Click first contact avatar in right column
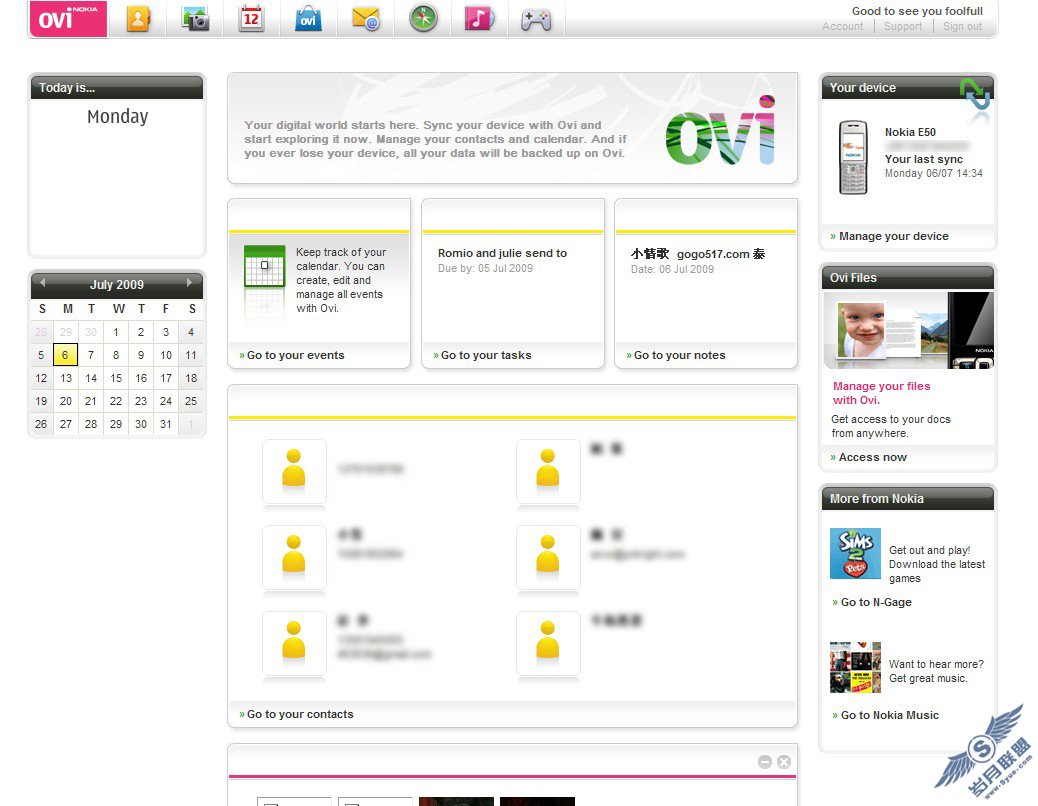Image resolution: width=1038 pixels, height=806 pixels. (548, 471)
